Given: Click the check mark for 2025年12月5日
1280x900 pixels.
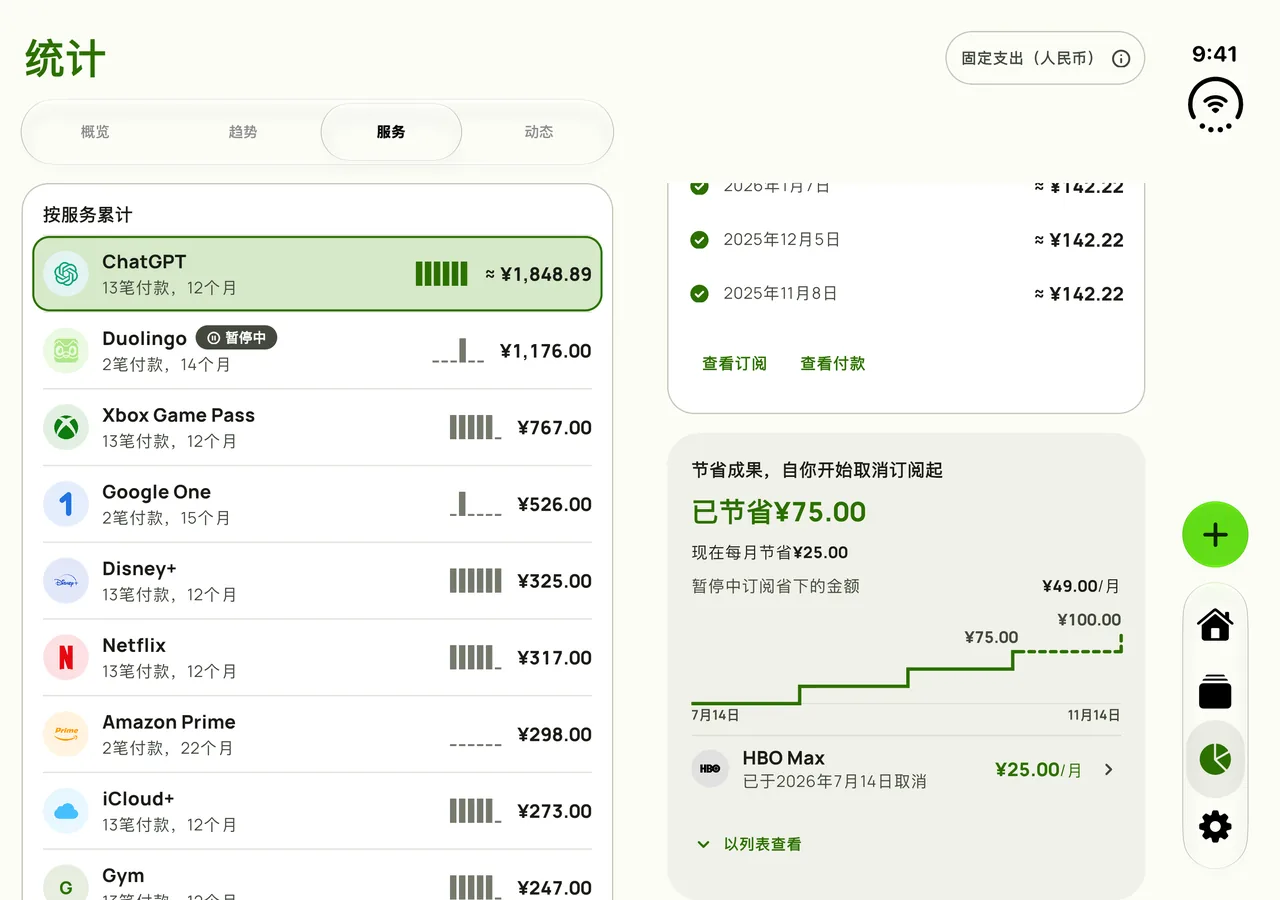Looking at the screenshot, I should [700, 240].
